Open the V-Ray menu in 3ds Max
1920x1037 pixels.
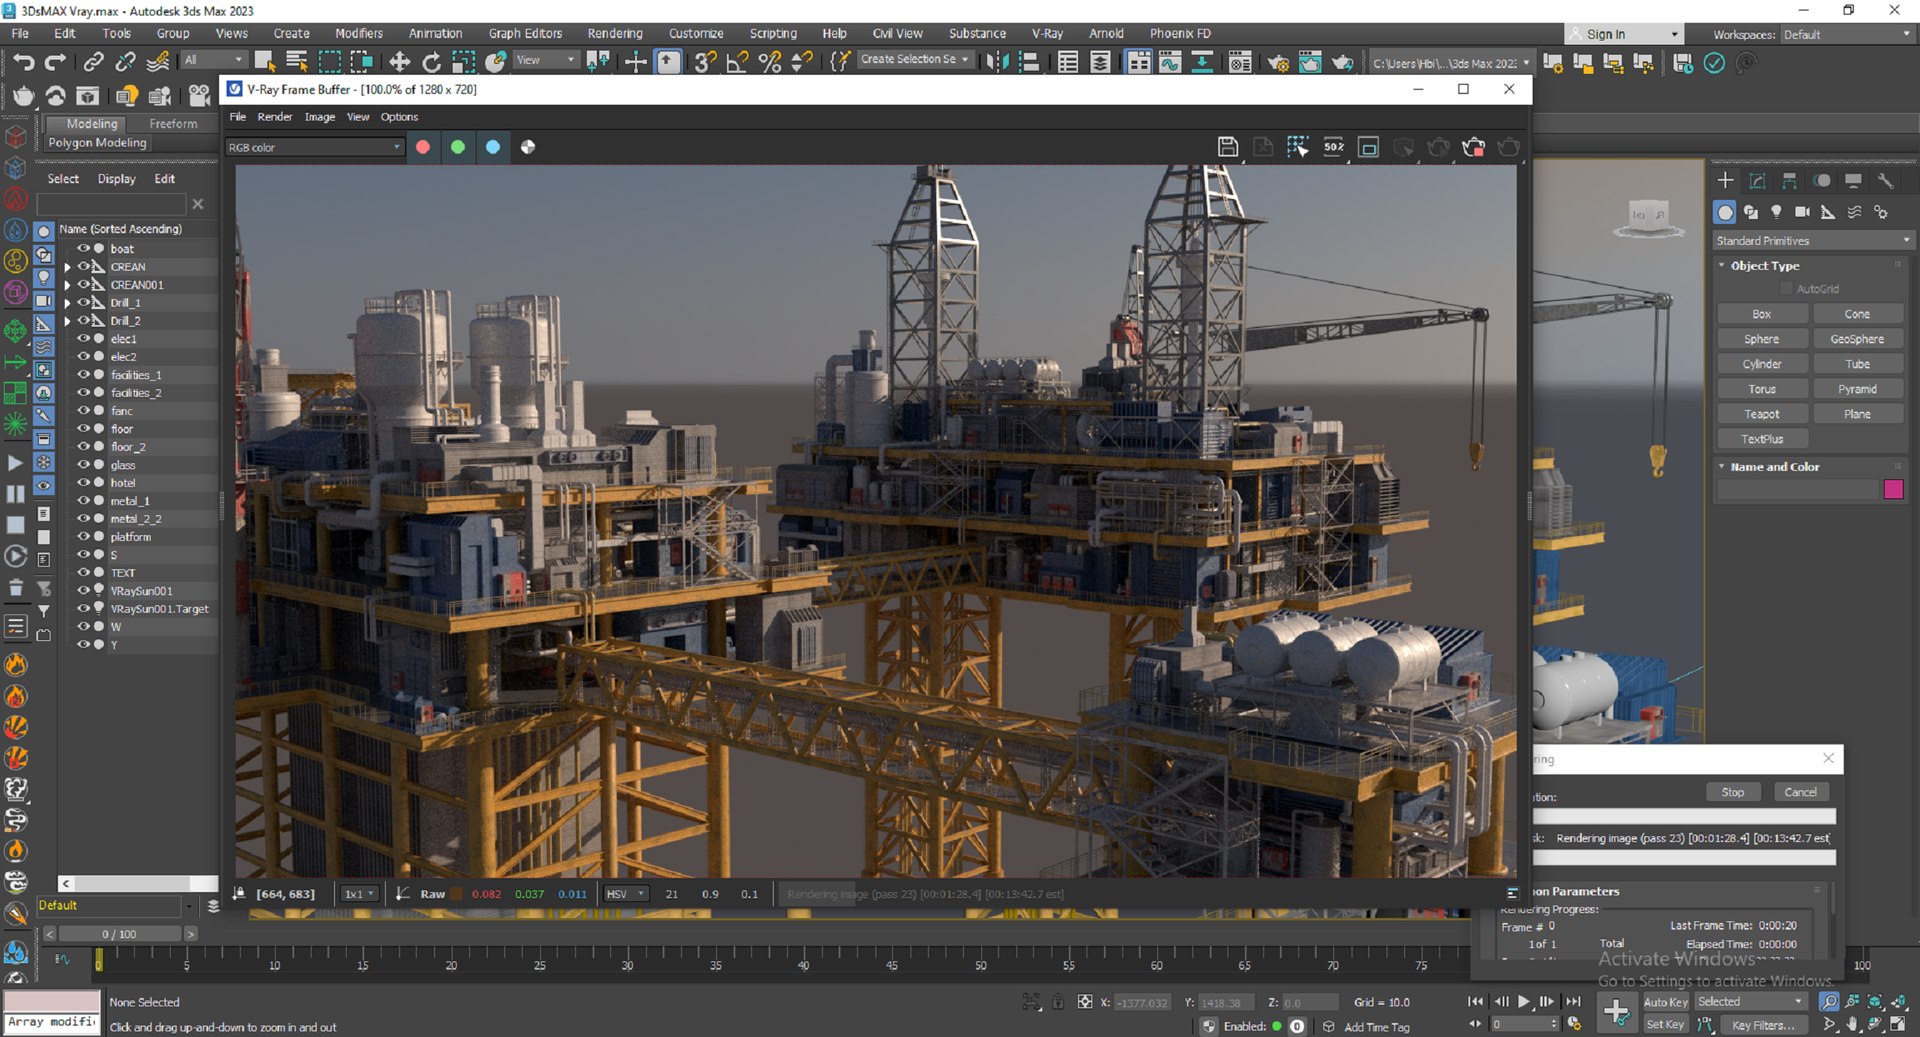click(x=1047, y=33)
